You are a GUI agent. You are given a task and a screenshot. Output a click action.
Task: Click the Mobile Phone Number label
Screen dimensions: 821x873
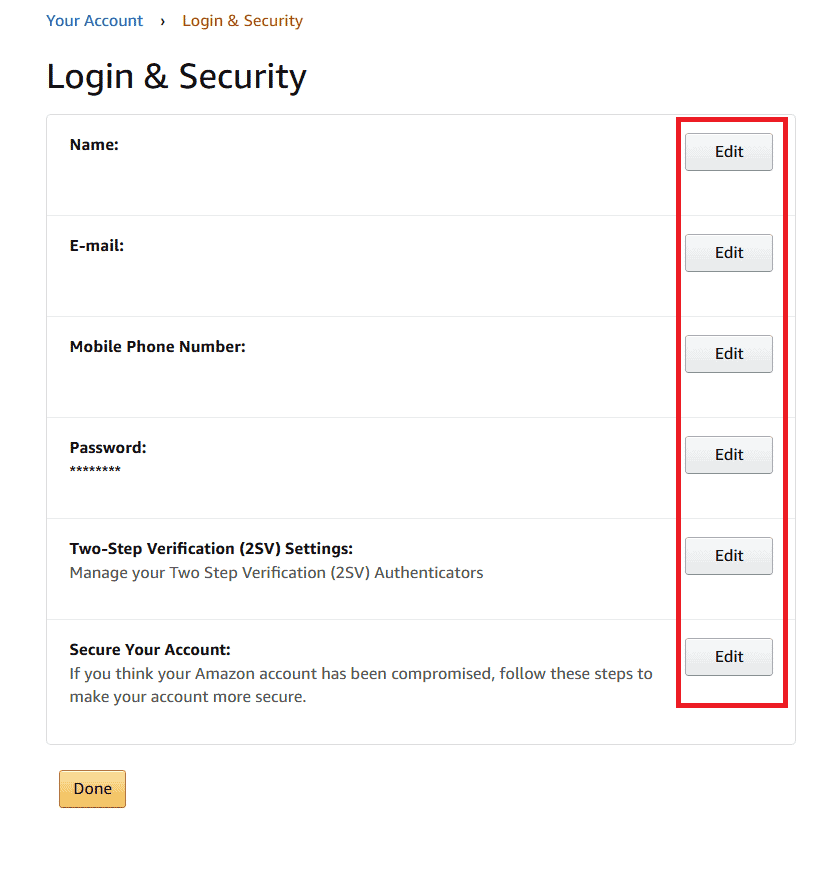click(x=160, y=346)
